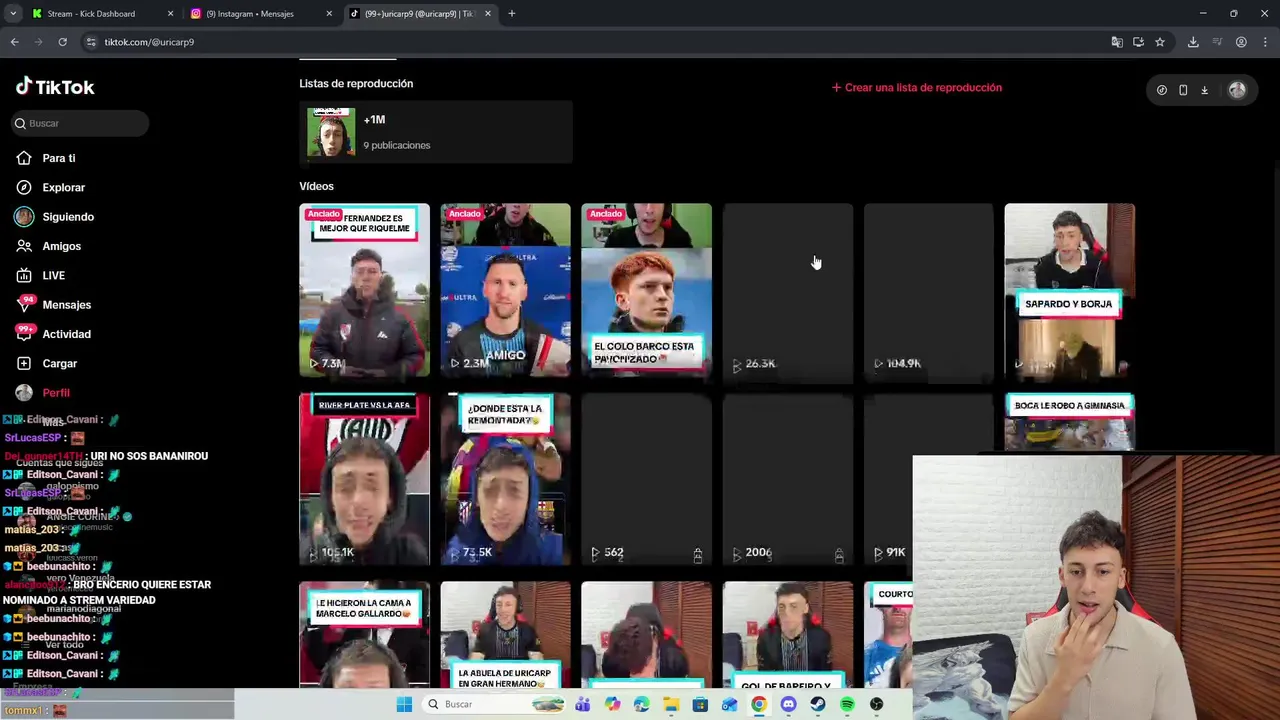Open Chrome downloads icon
Screen dimensions: 1280x720
(x=1193, y=42)
